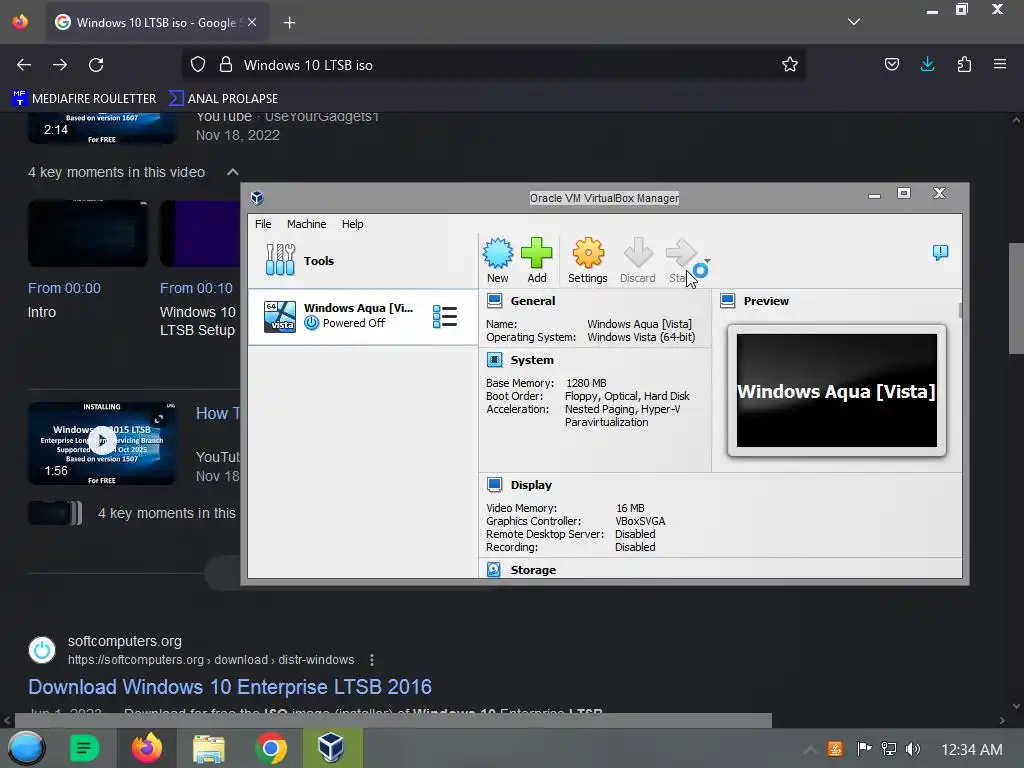Open the Firefox hamburger menu
The image size is (1024, 768).
pos(1000,65)
